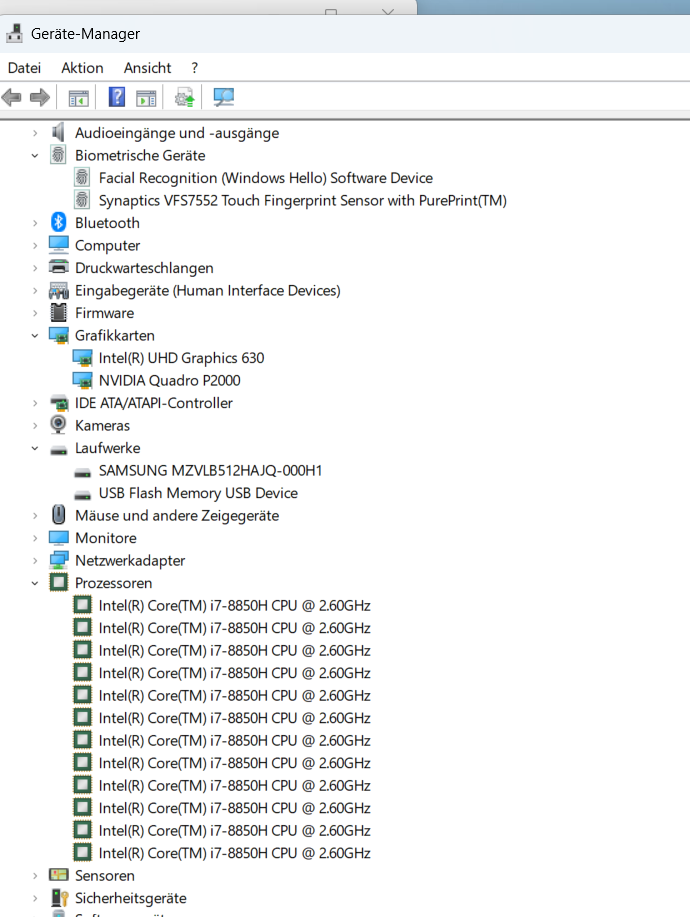690x917 pixels.
Task: Click the scan for hardware changes icon
Action: pos(223,97)
